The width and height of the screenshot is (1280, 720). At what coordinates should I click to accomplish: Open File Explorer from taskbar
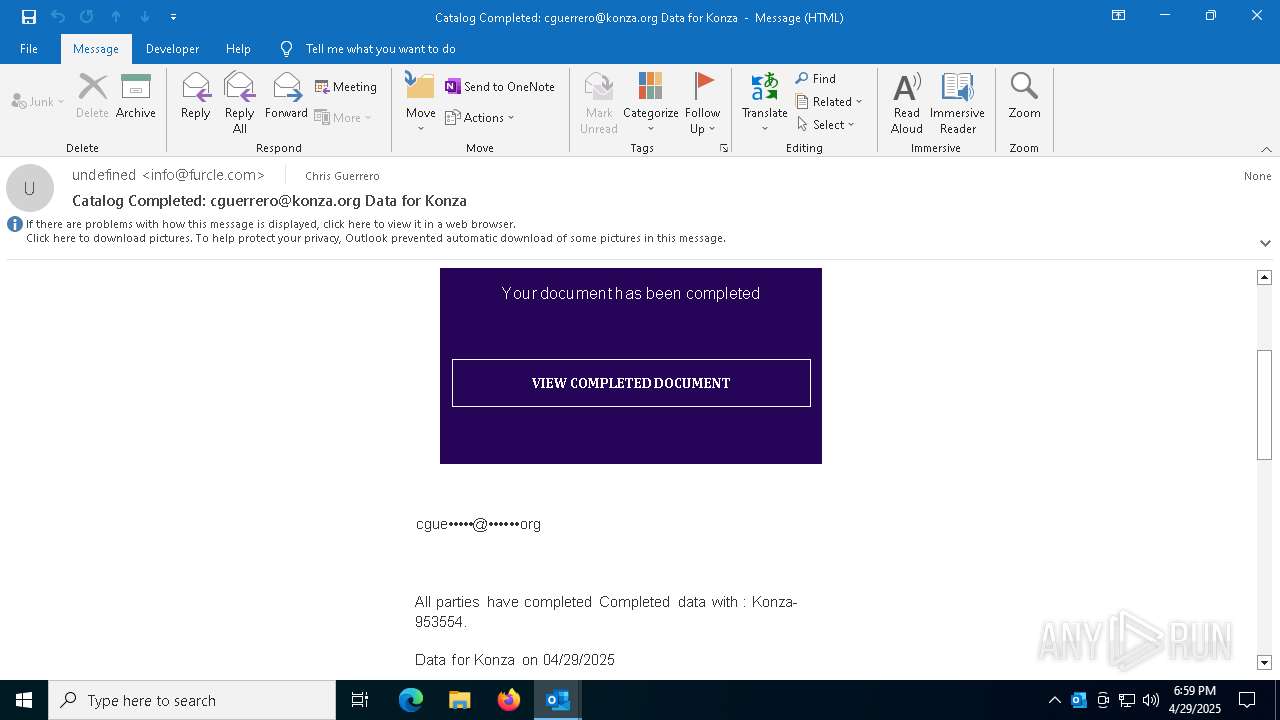(x=460, y=700)
